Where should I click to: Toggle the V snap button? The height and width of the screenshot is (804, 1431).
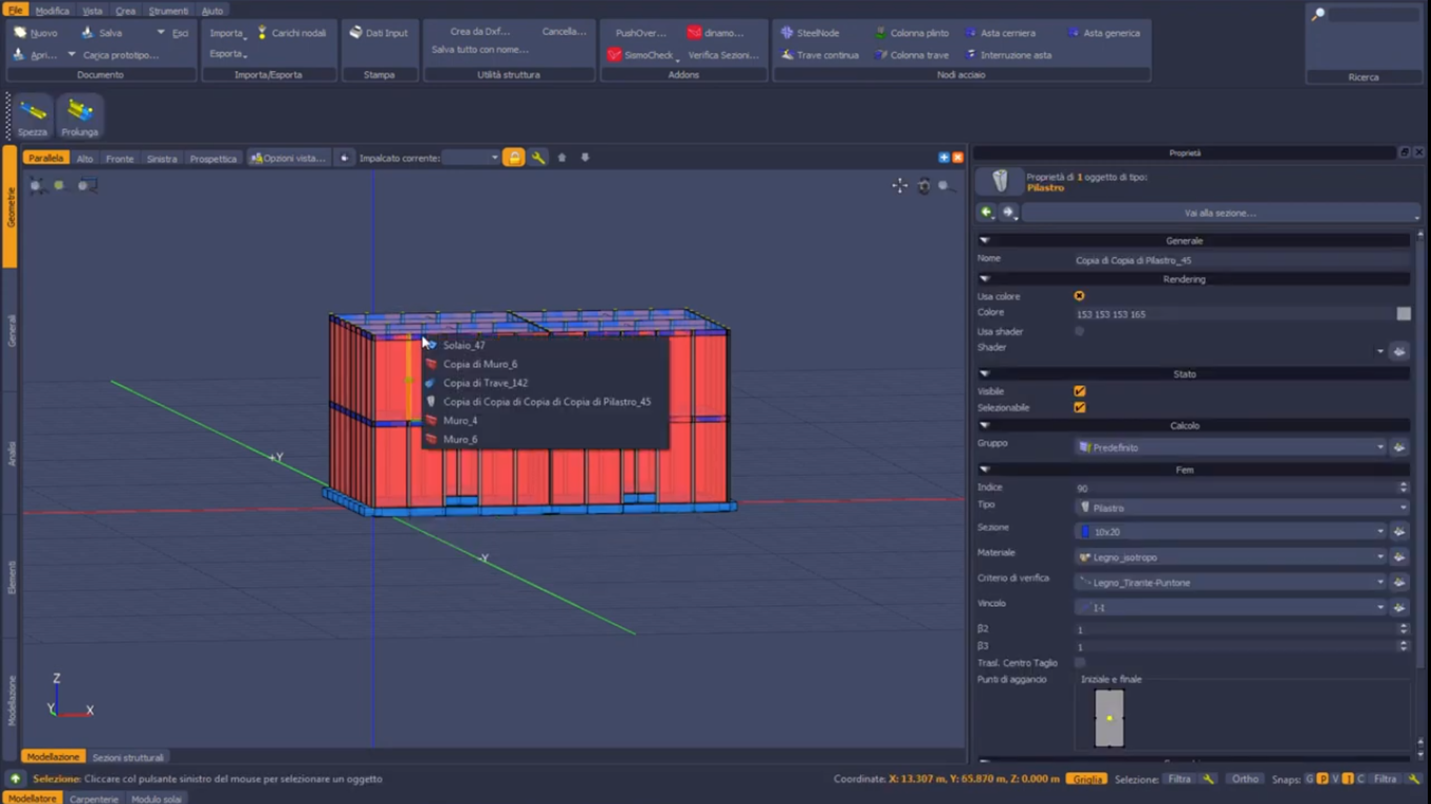point(1335,779)
